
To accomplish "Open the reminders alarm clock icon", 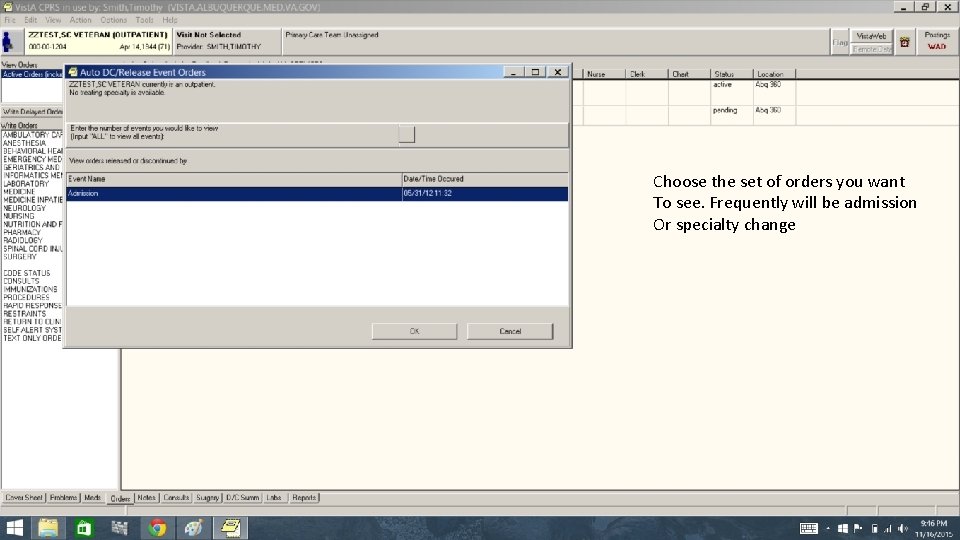I will pyautogui.click(x=904, y=42).
